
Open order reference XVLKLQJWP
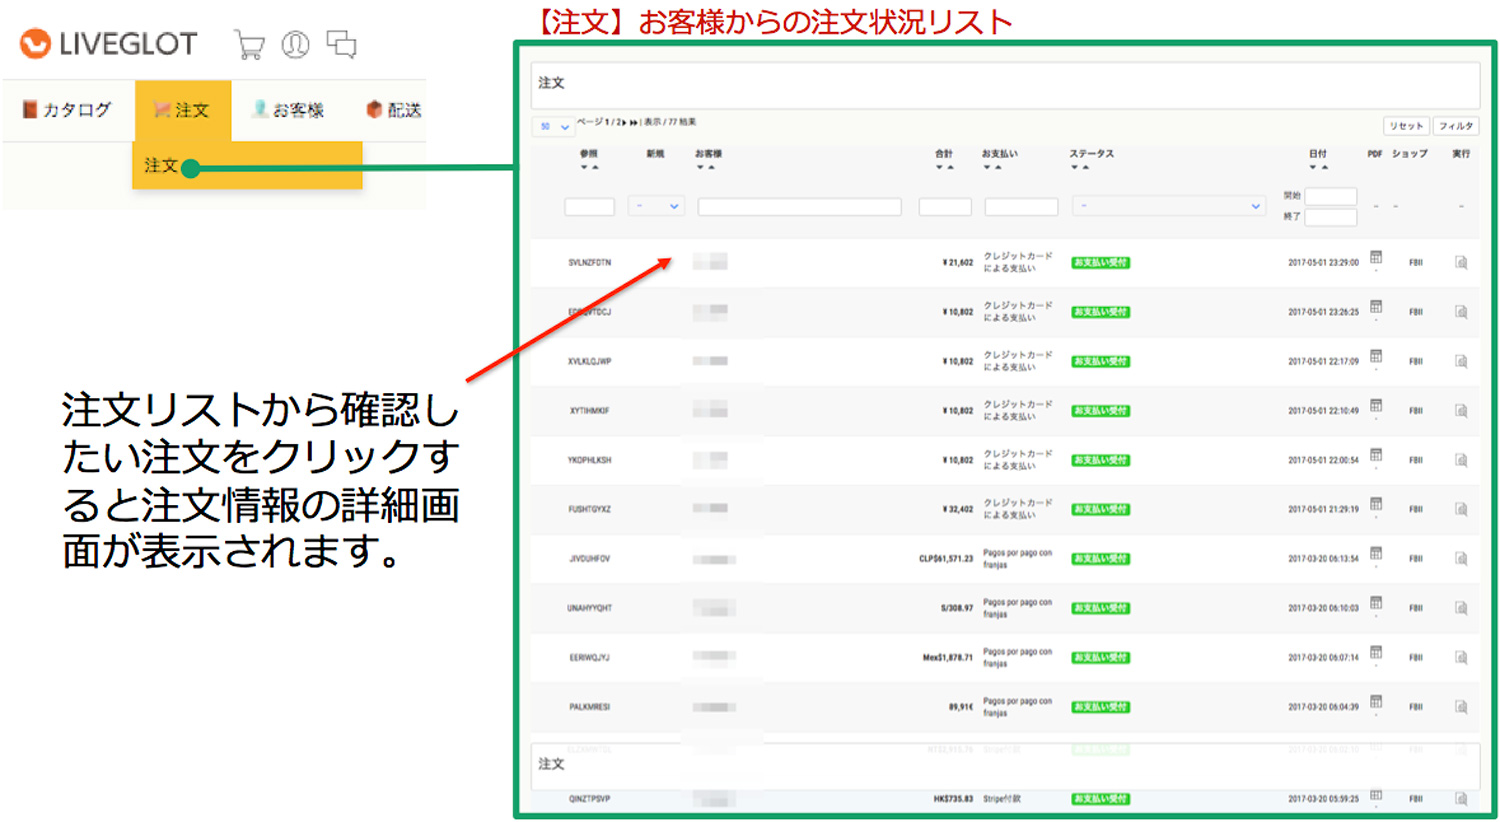pos(590,362)
